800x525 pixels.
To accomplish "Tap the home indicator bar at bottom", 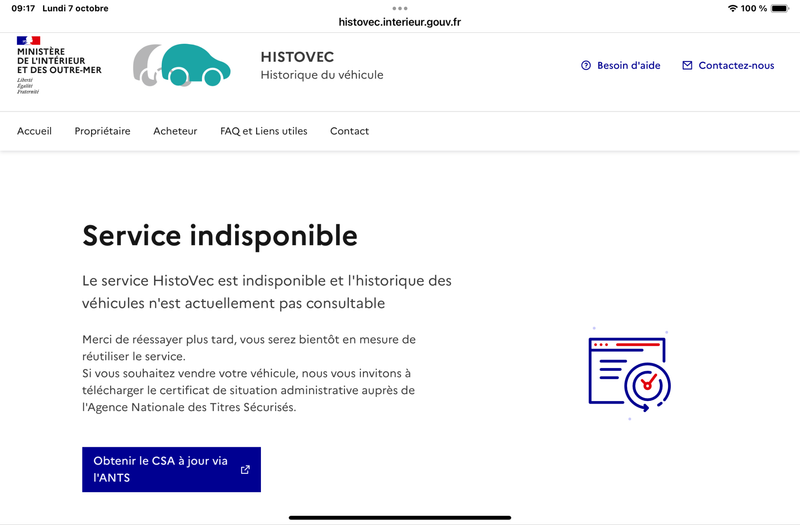I will click(400, 517).
